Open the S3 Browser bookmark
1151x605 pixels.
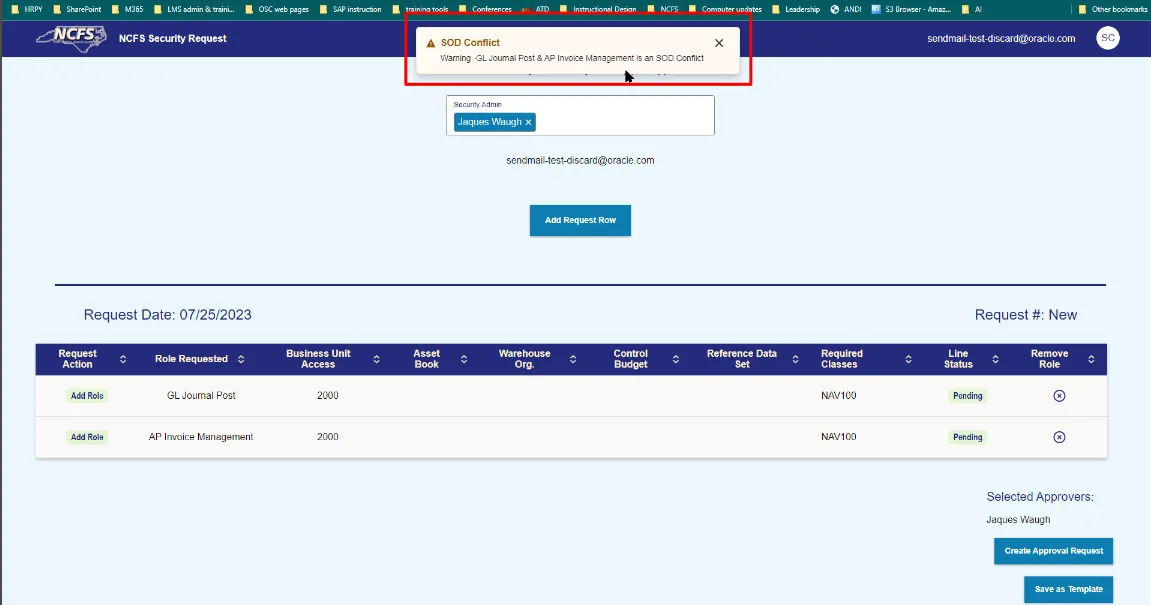tap(911, 10)
